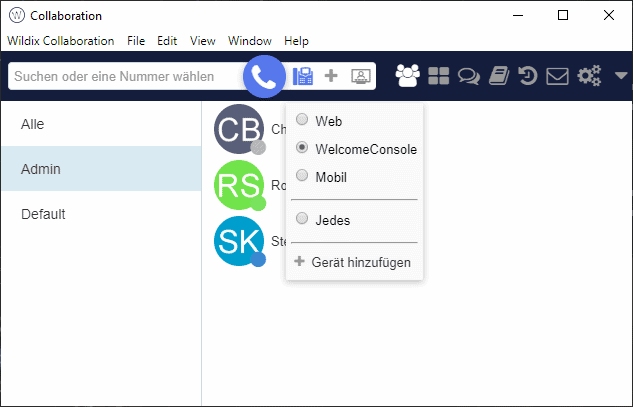Select the WelcomeConsole radio button

coord(302,147)
